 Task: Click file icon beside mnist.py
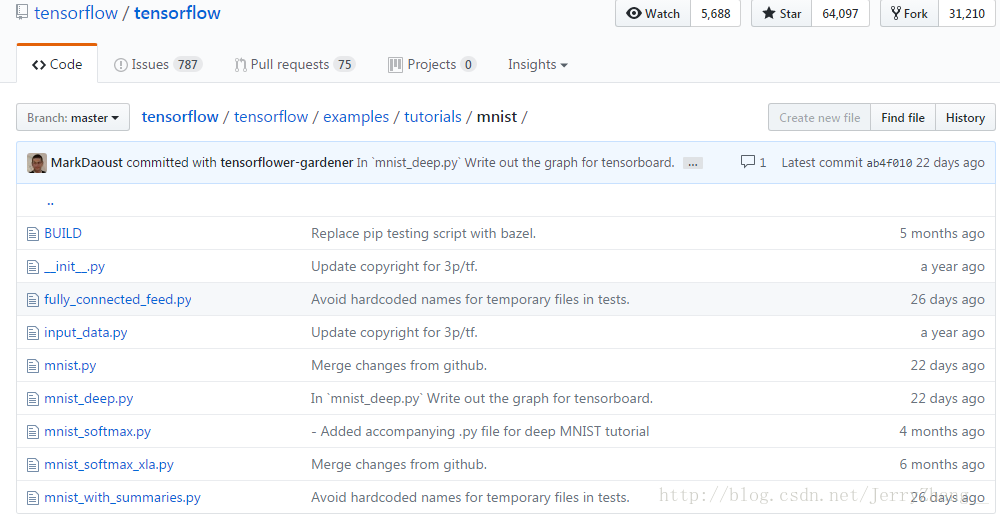(33, 366)
